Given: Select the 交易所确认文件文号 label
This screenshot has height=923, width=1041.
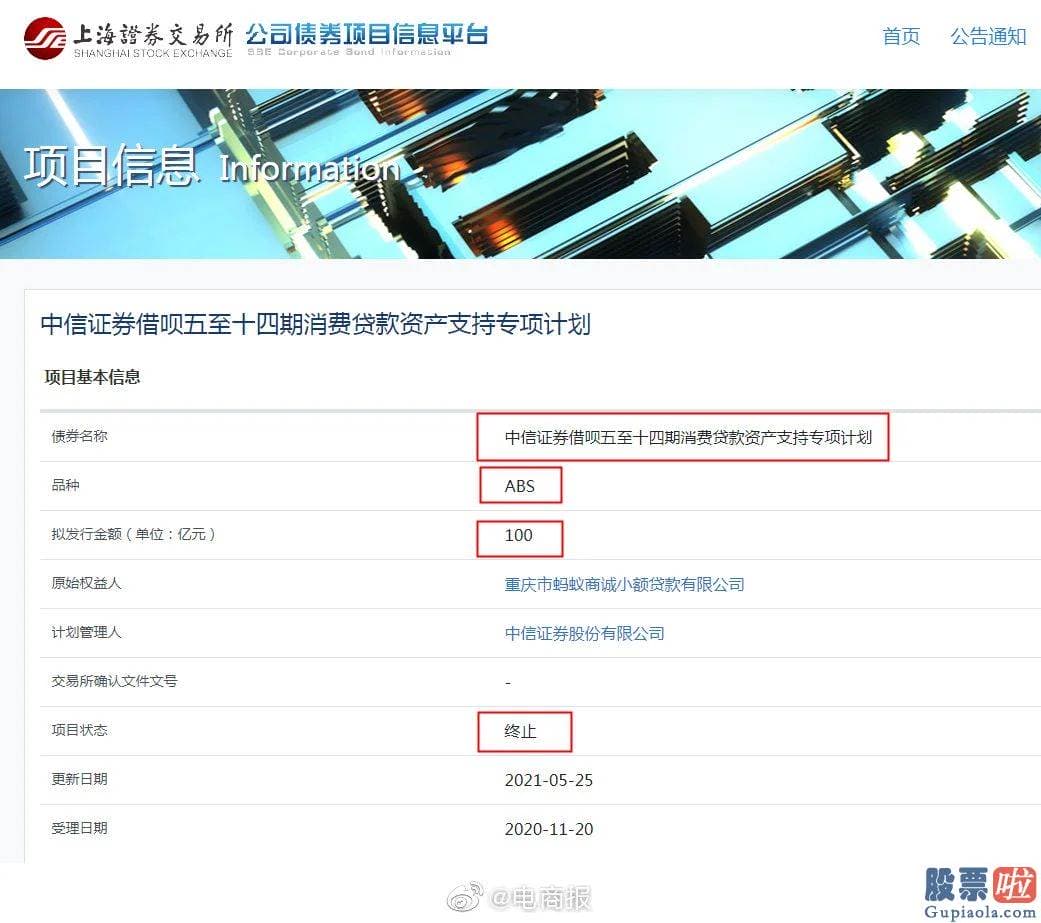Looking at the screenshot, I should tap(114, 681).
